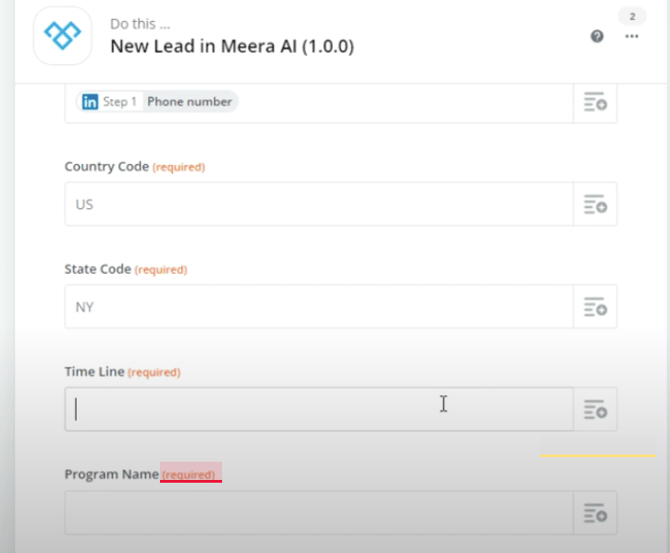The width and height of the screenshot is (670, 553).
Task: Click the New Lead in Meera AI title
Action: click(x=232, y=46)
